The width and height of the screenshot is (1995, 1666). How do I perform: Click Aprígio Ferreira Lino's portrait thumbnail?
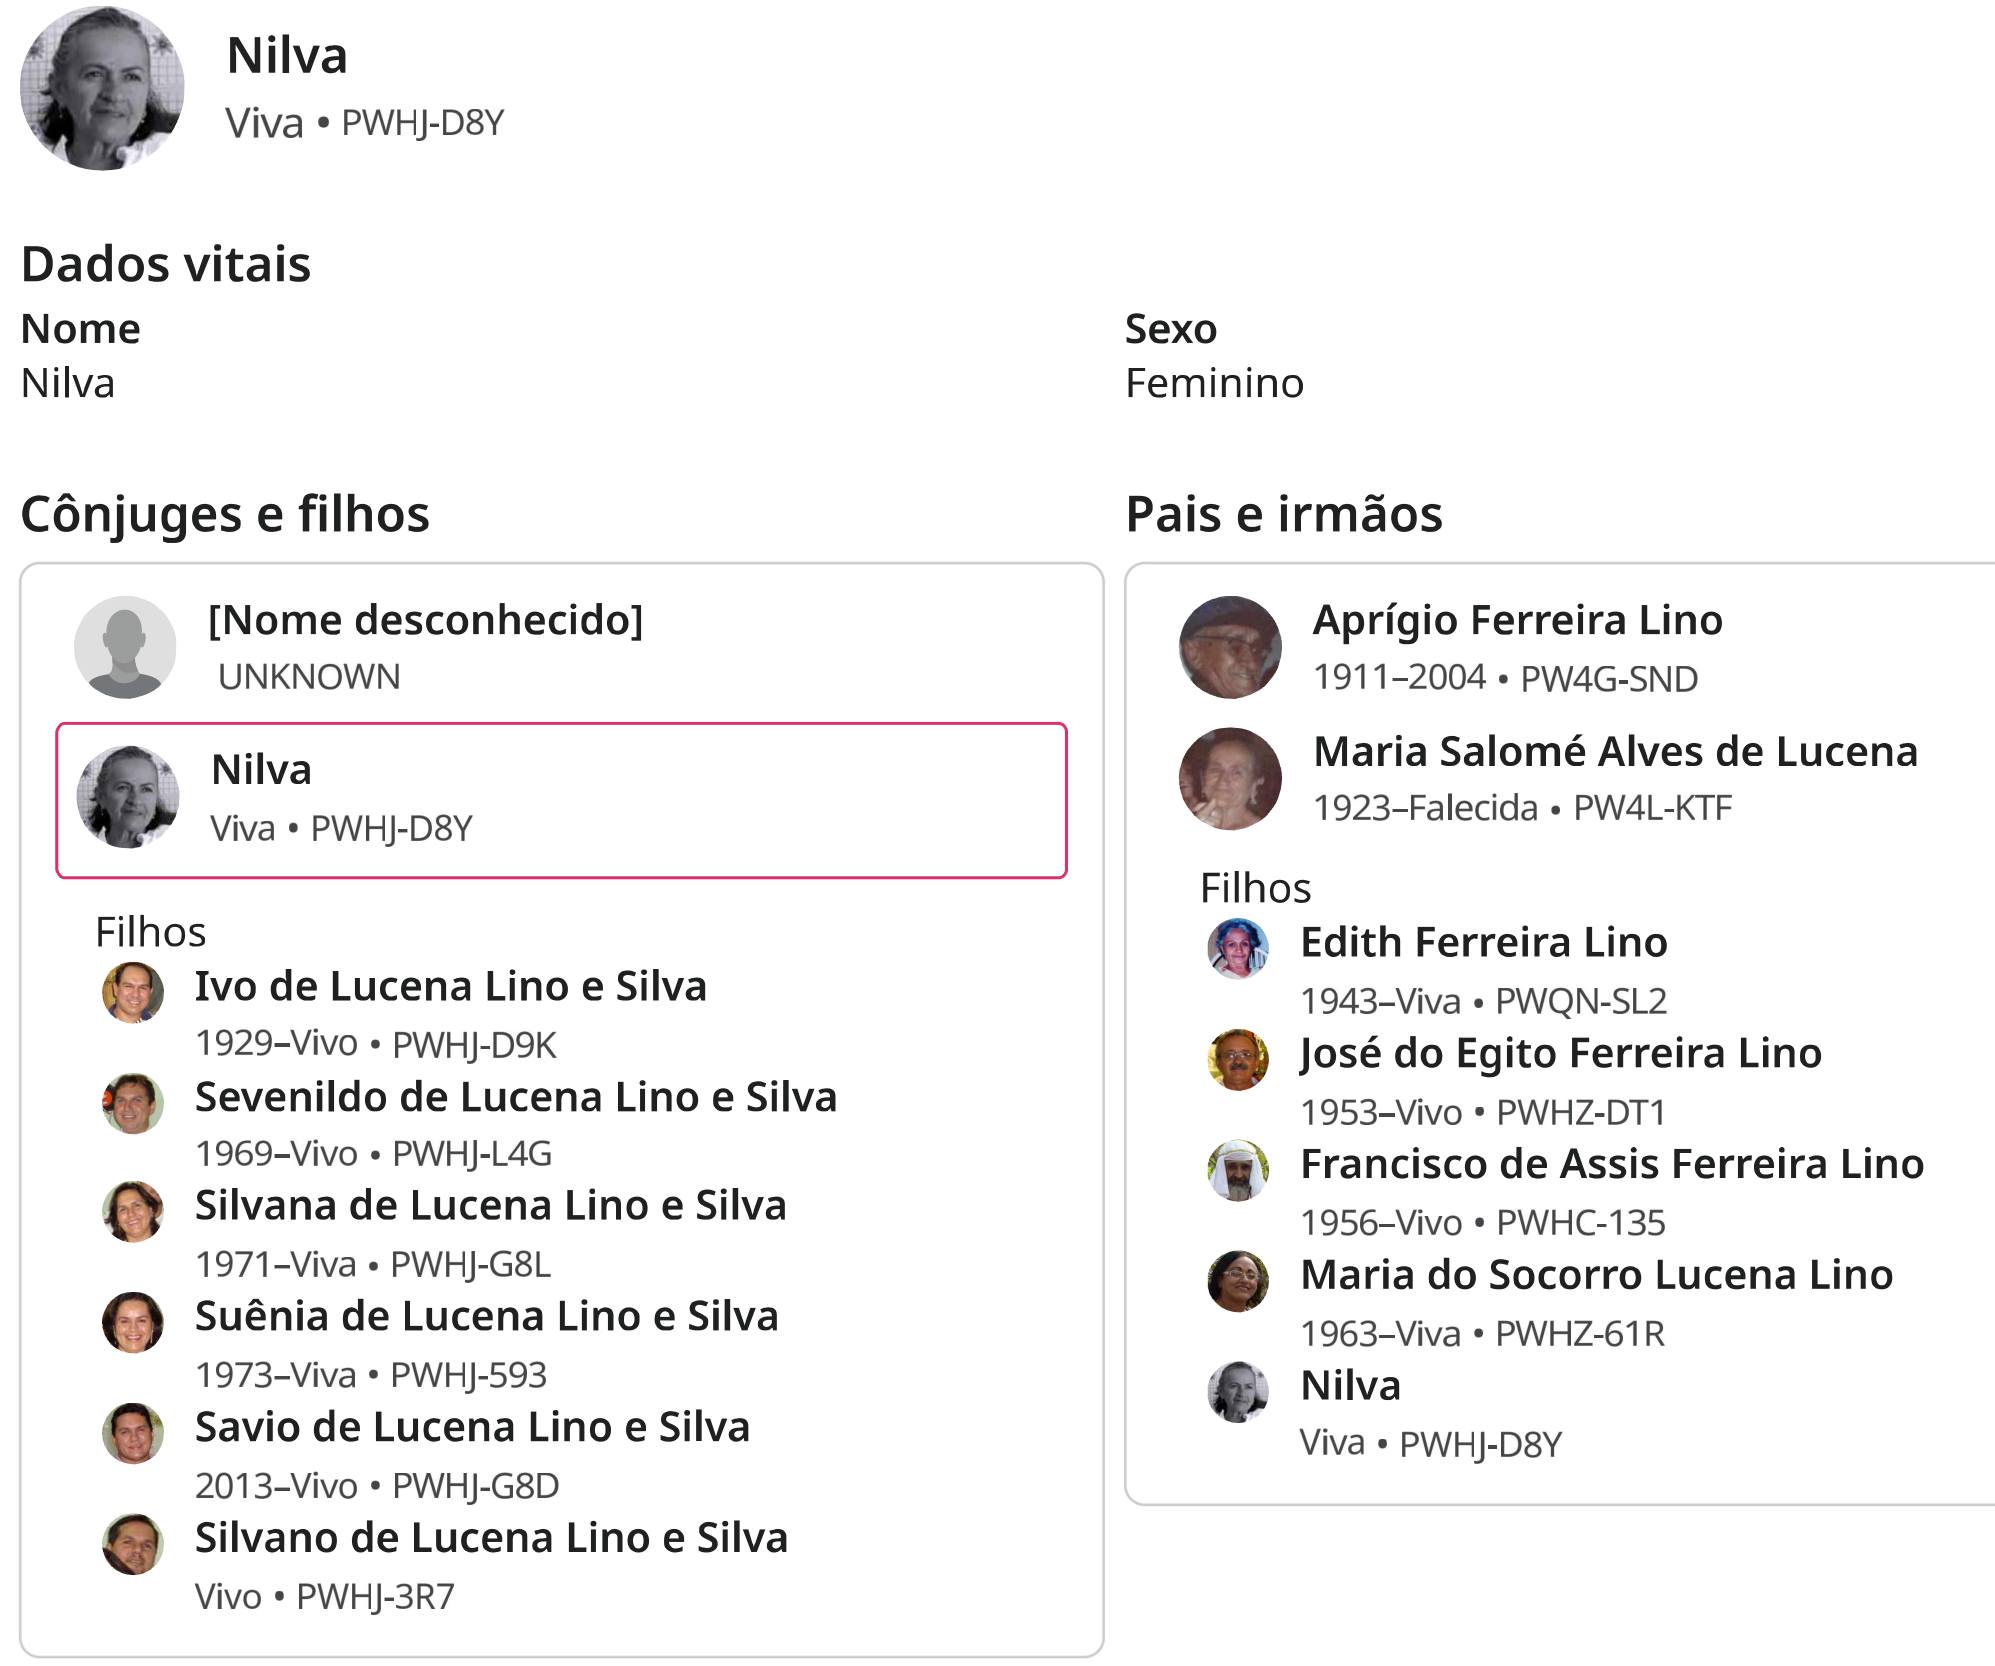click(x=1230, y=647)
